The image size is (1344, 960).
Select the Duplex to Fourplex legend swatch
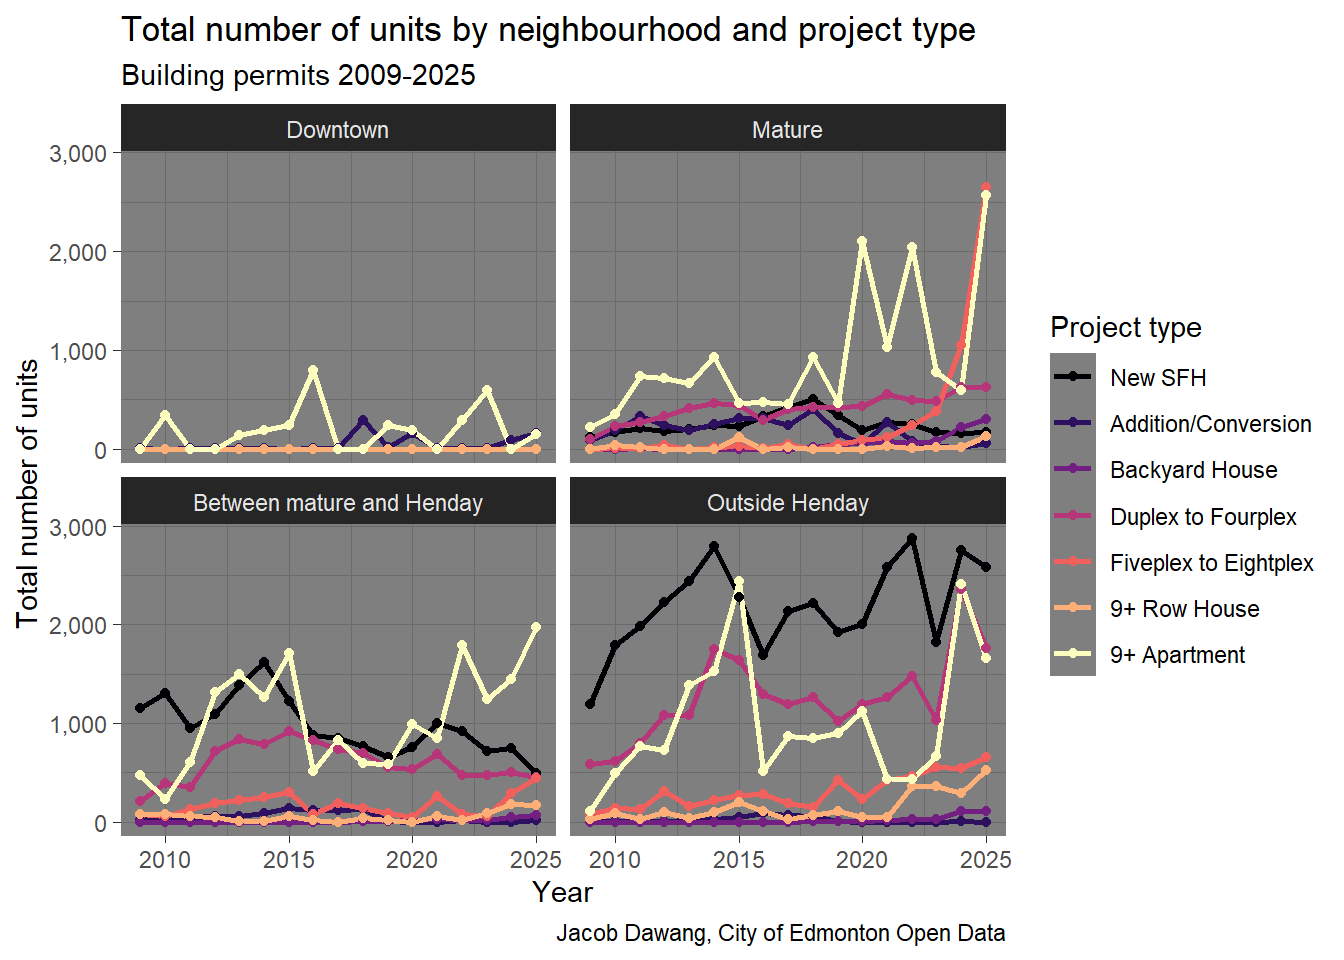[1073, 515]
